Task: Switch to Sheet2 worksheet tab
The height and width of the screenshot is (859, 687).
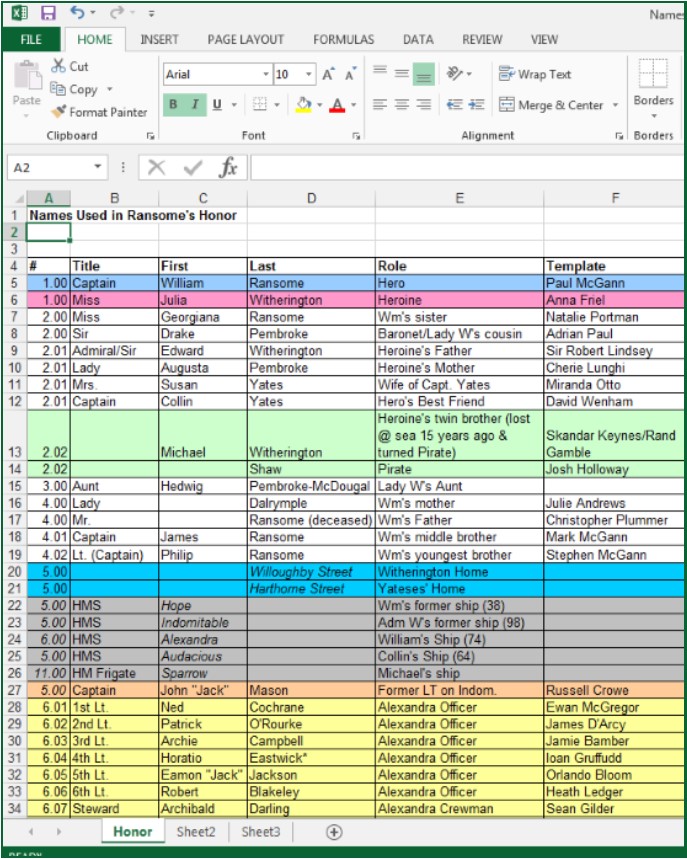Action: pyautogui.click(x=197, y=832)
